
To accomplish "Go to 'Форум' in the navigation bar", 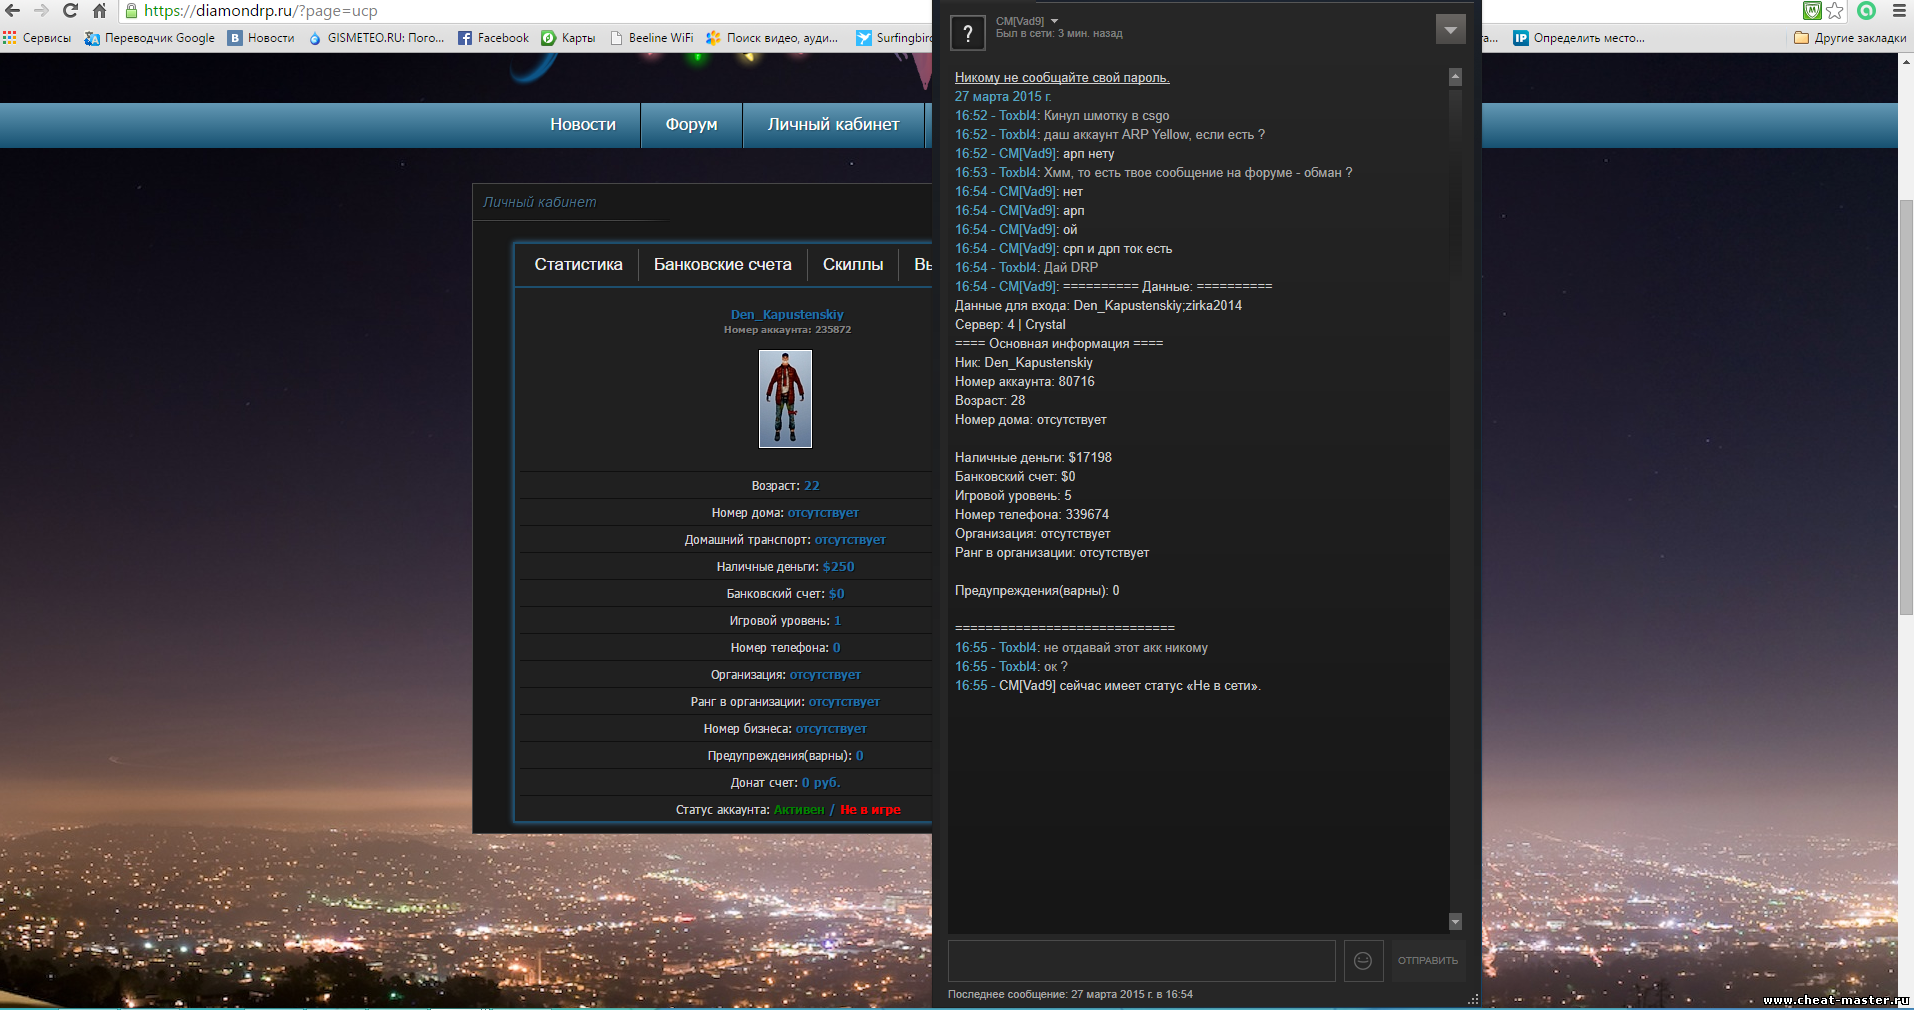I will [x=691, y=125].
